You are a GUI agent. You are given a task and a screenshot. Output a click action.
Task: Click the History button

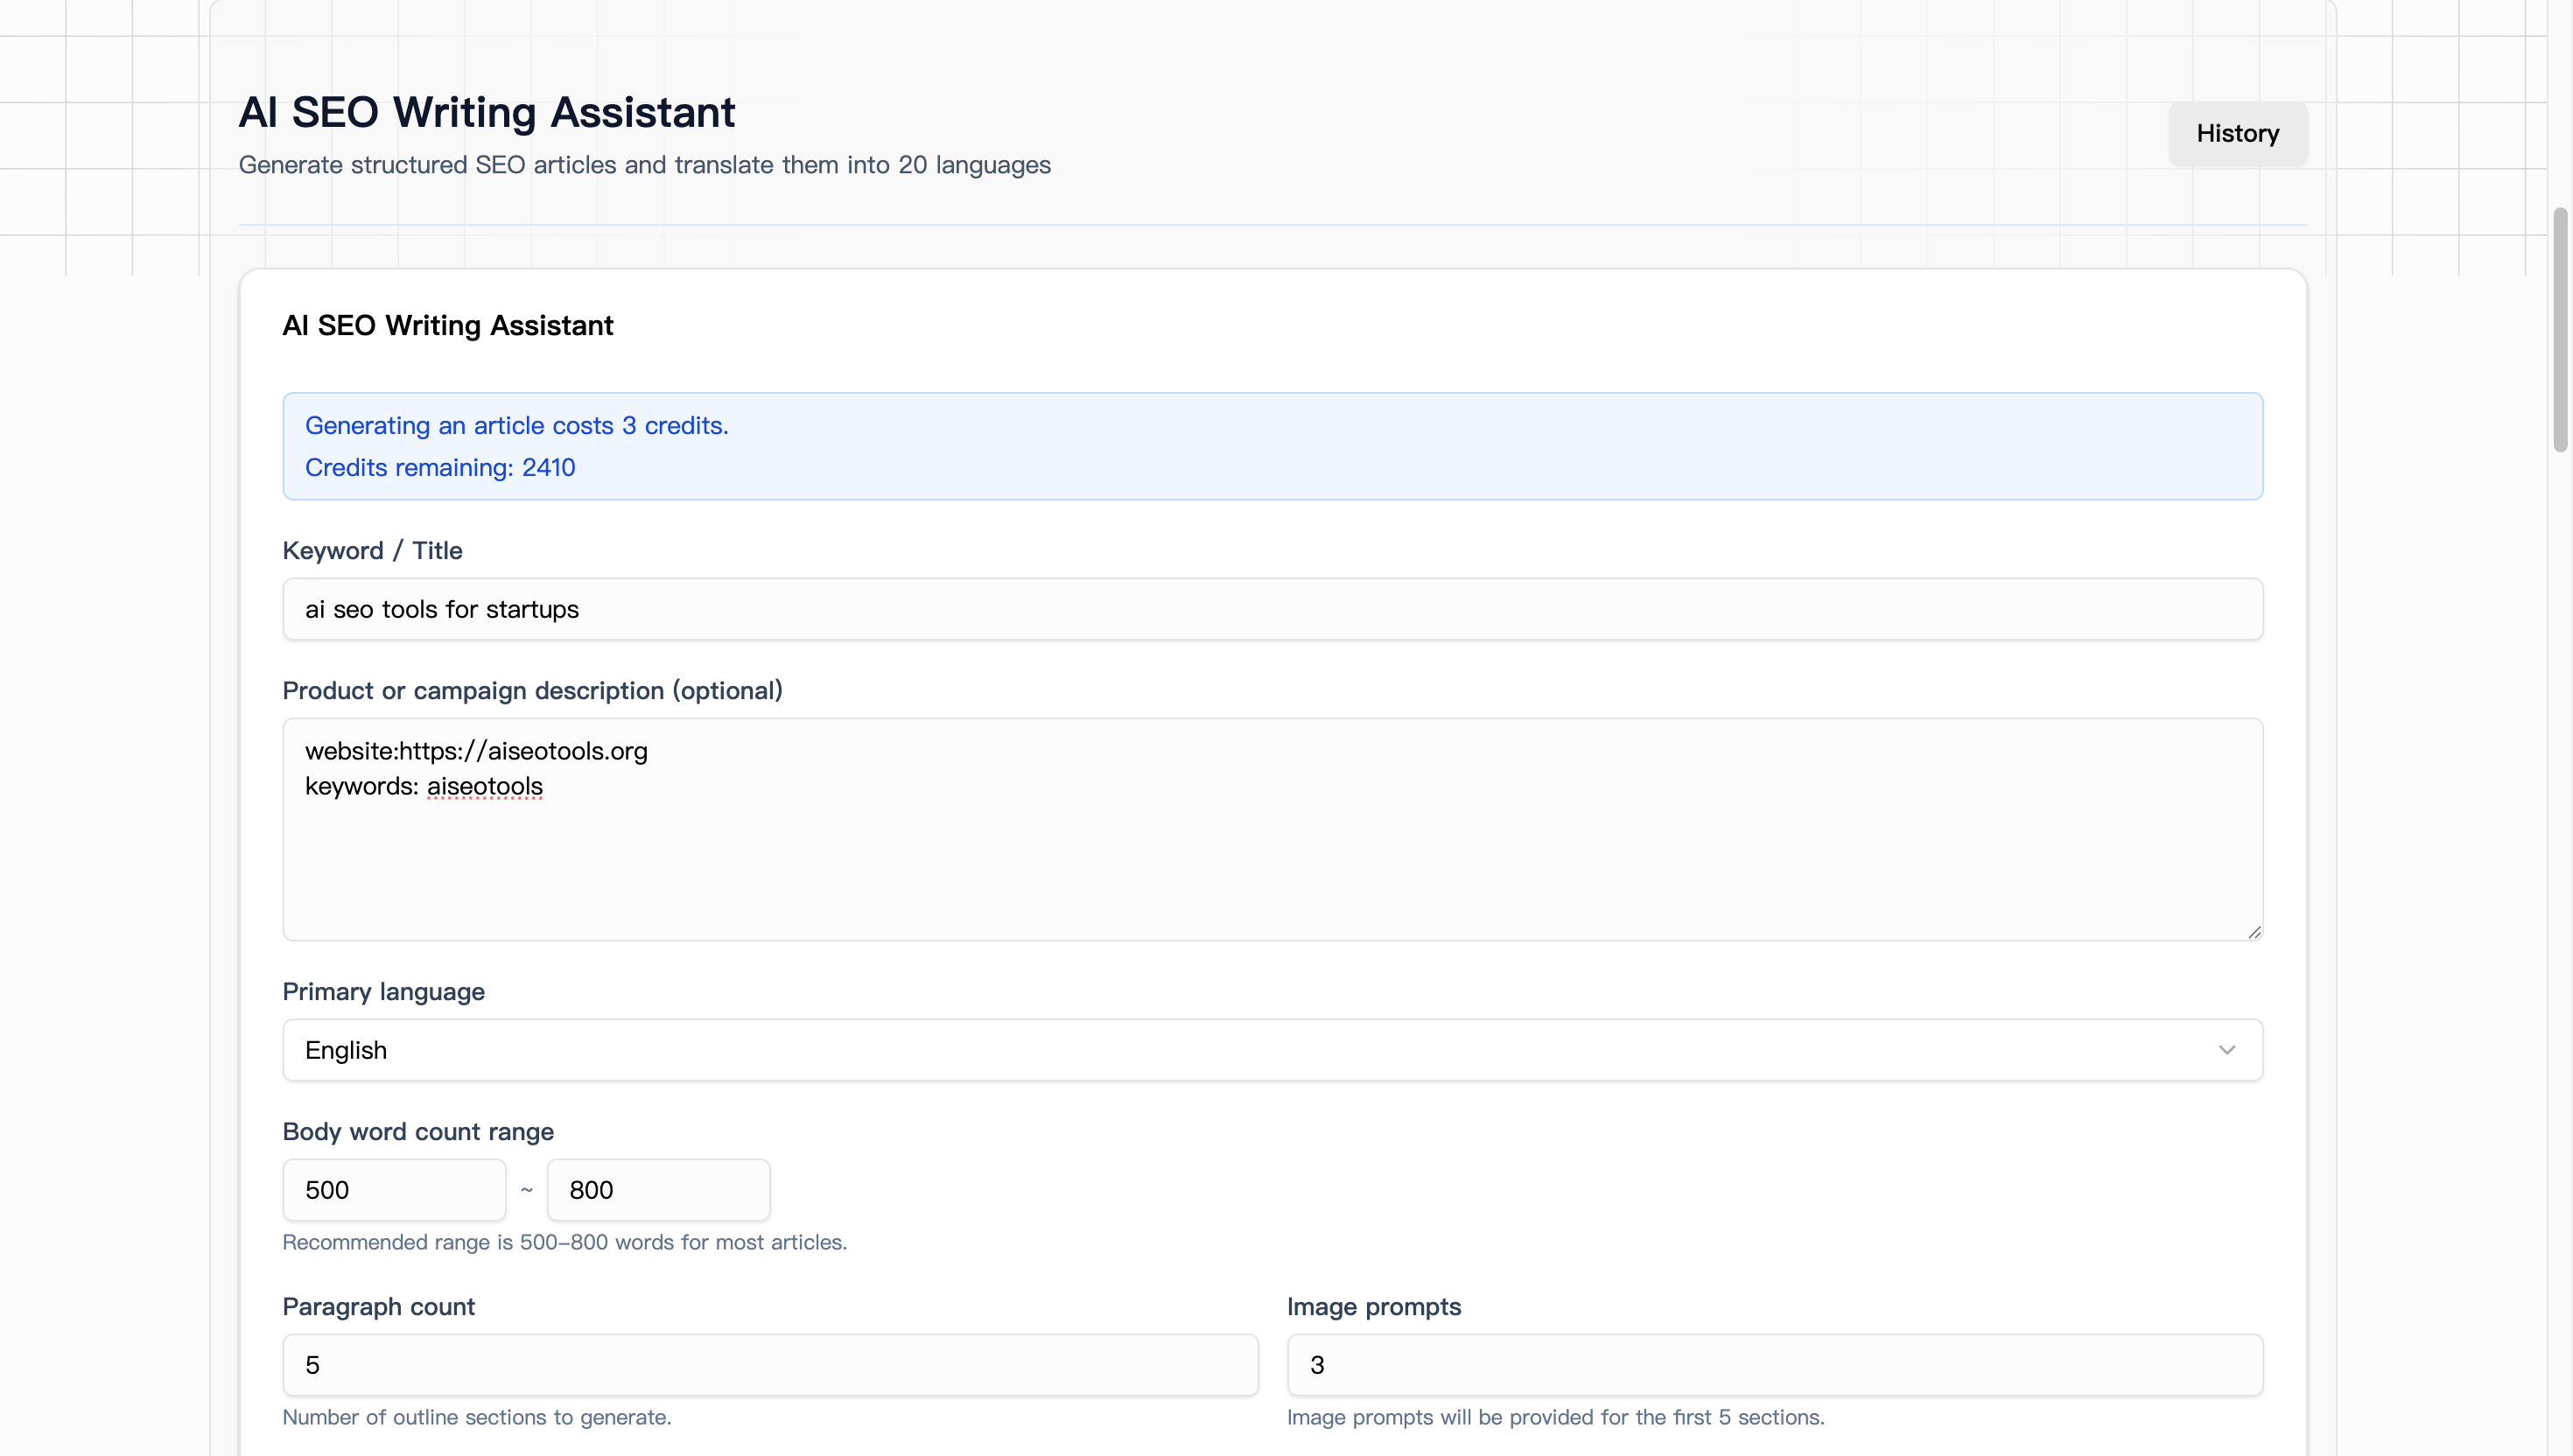(x=2237, y=133)
